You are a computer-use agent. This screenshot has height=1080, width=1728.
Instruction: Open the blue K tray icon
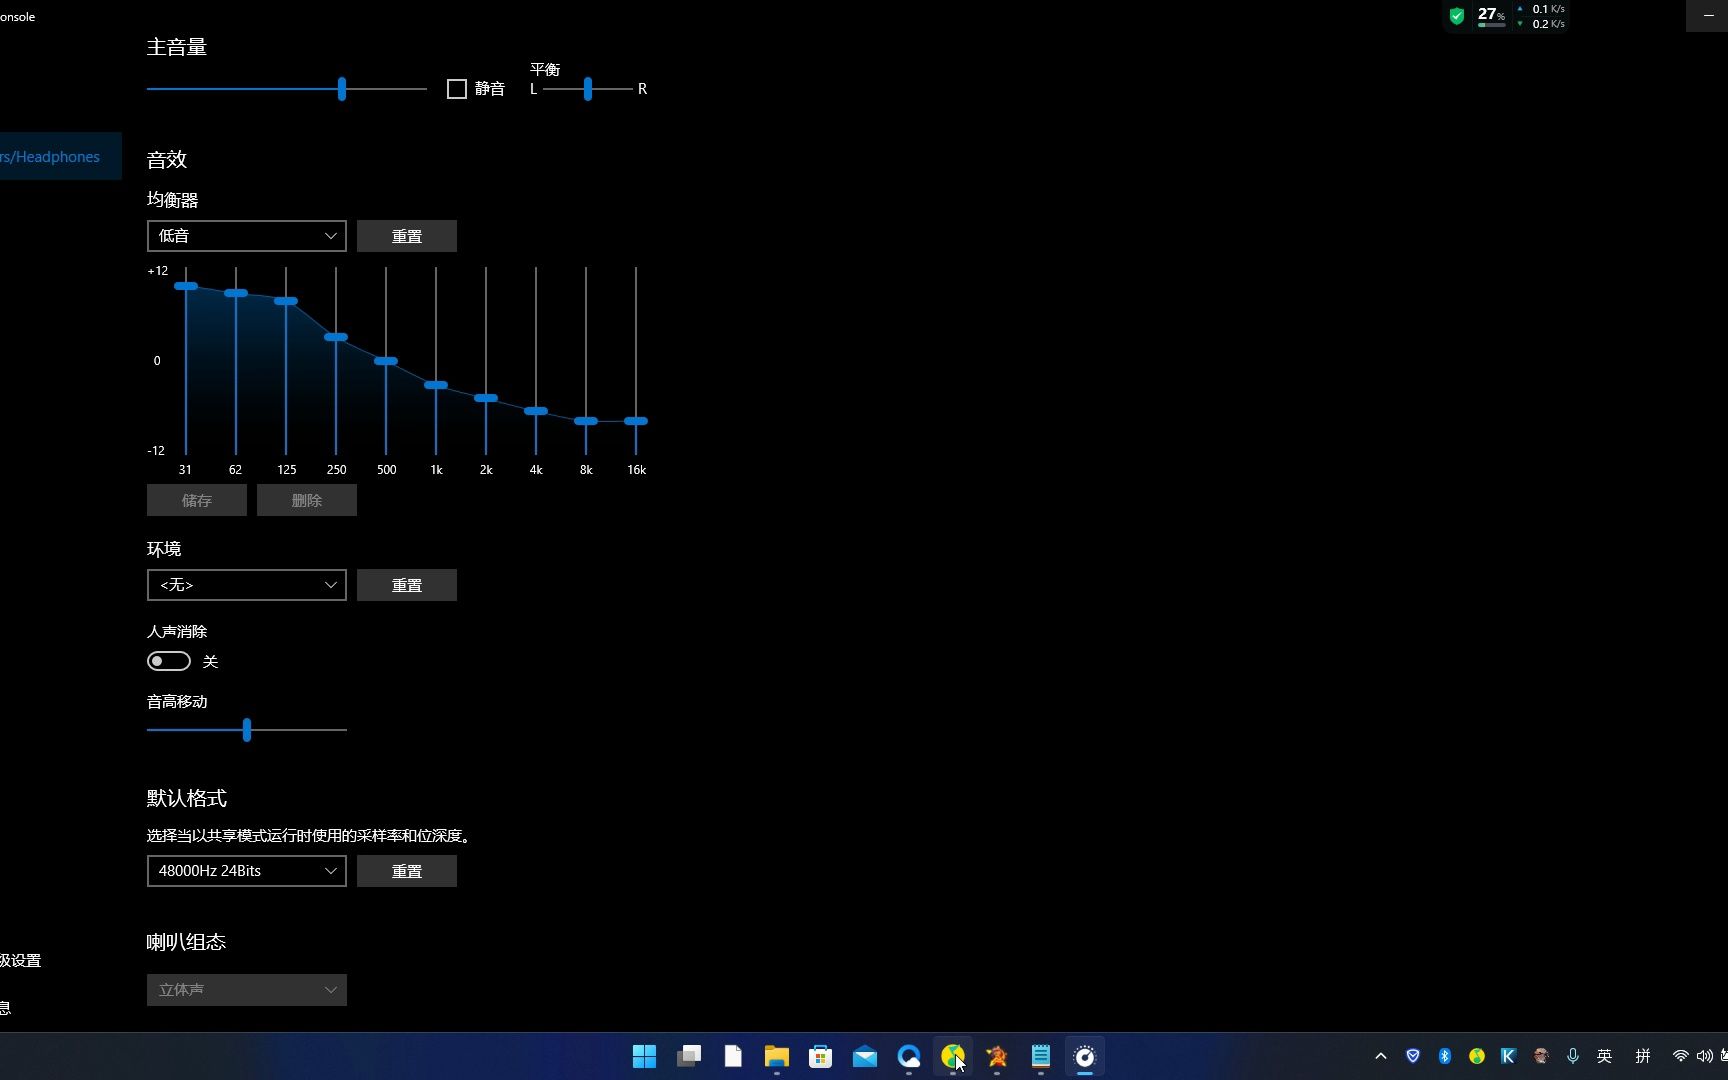point(1509,1056)
